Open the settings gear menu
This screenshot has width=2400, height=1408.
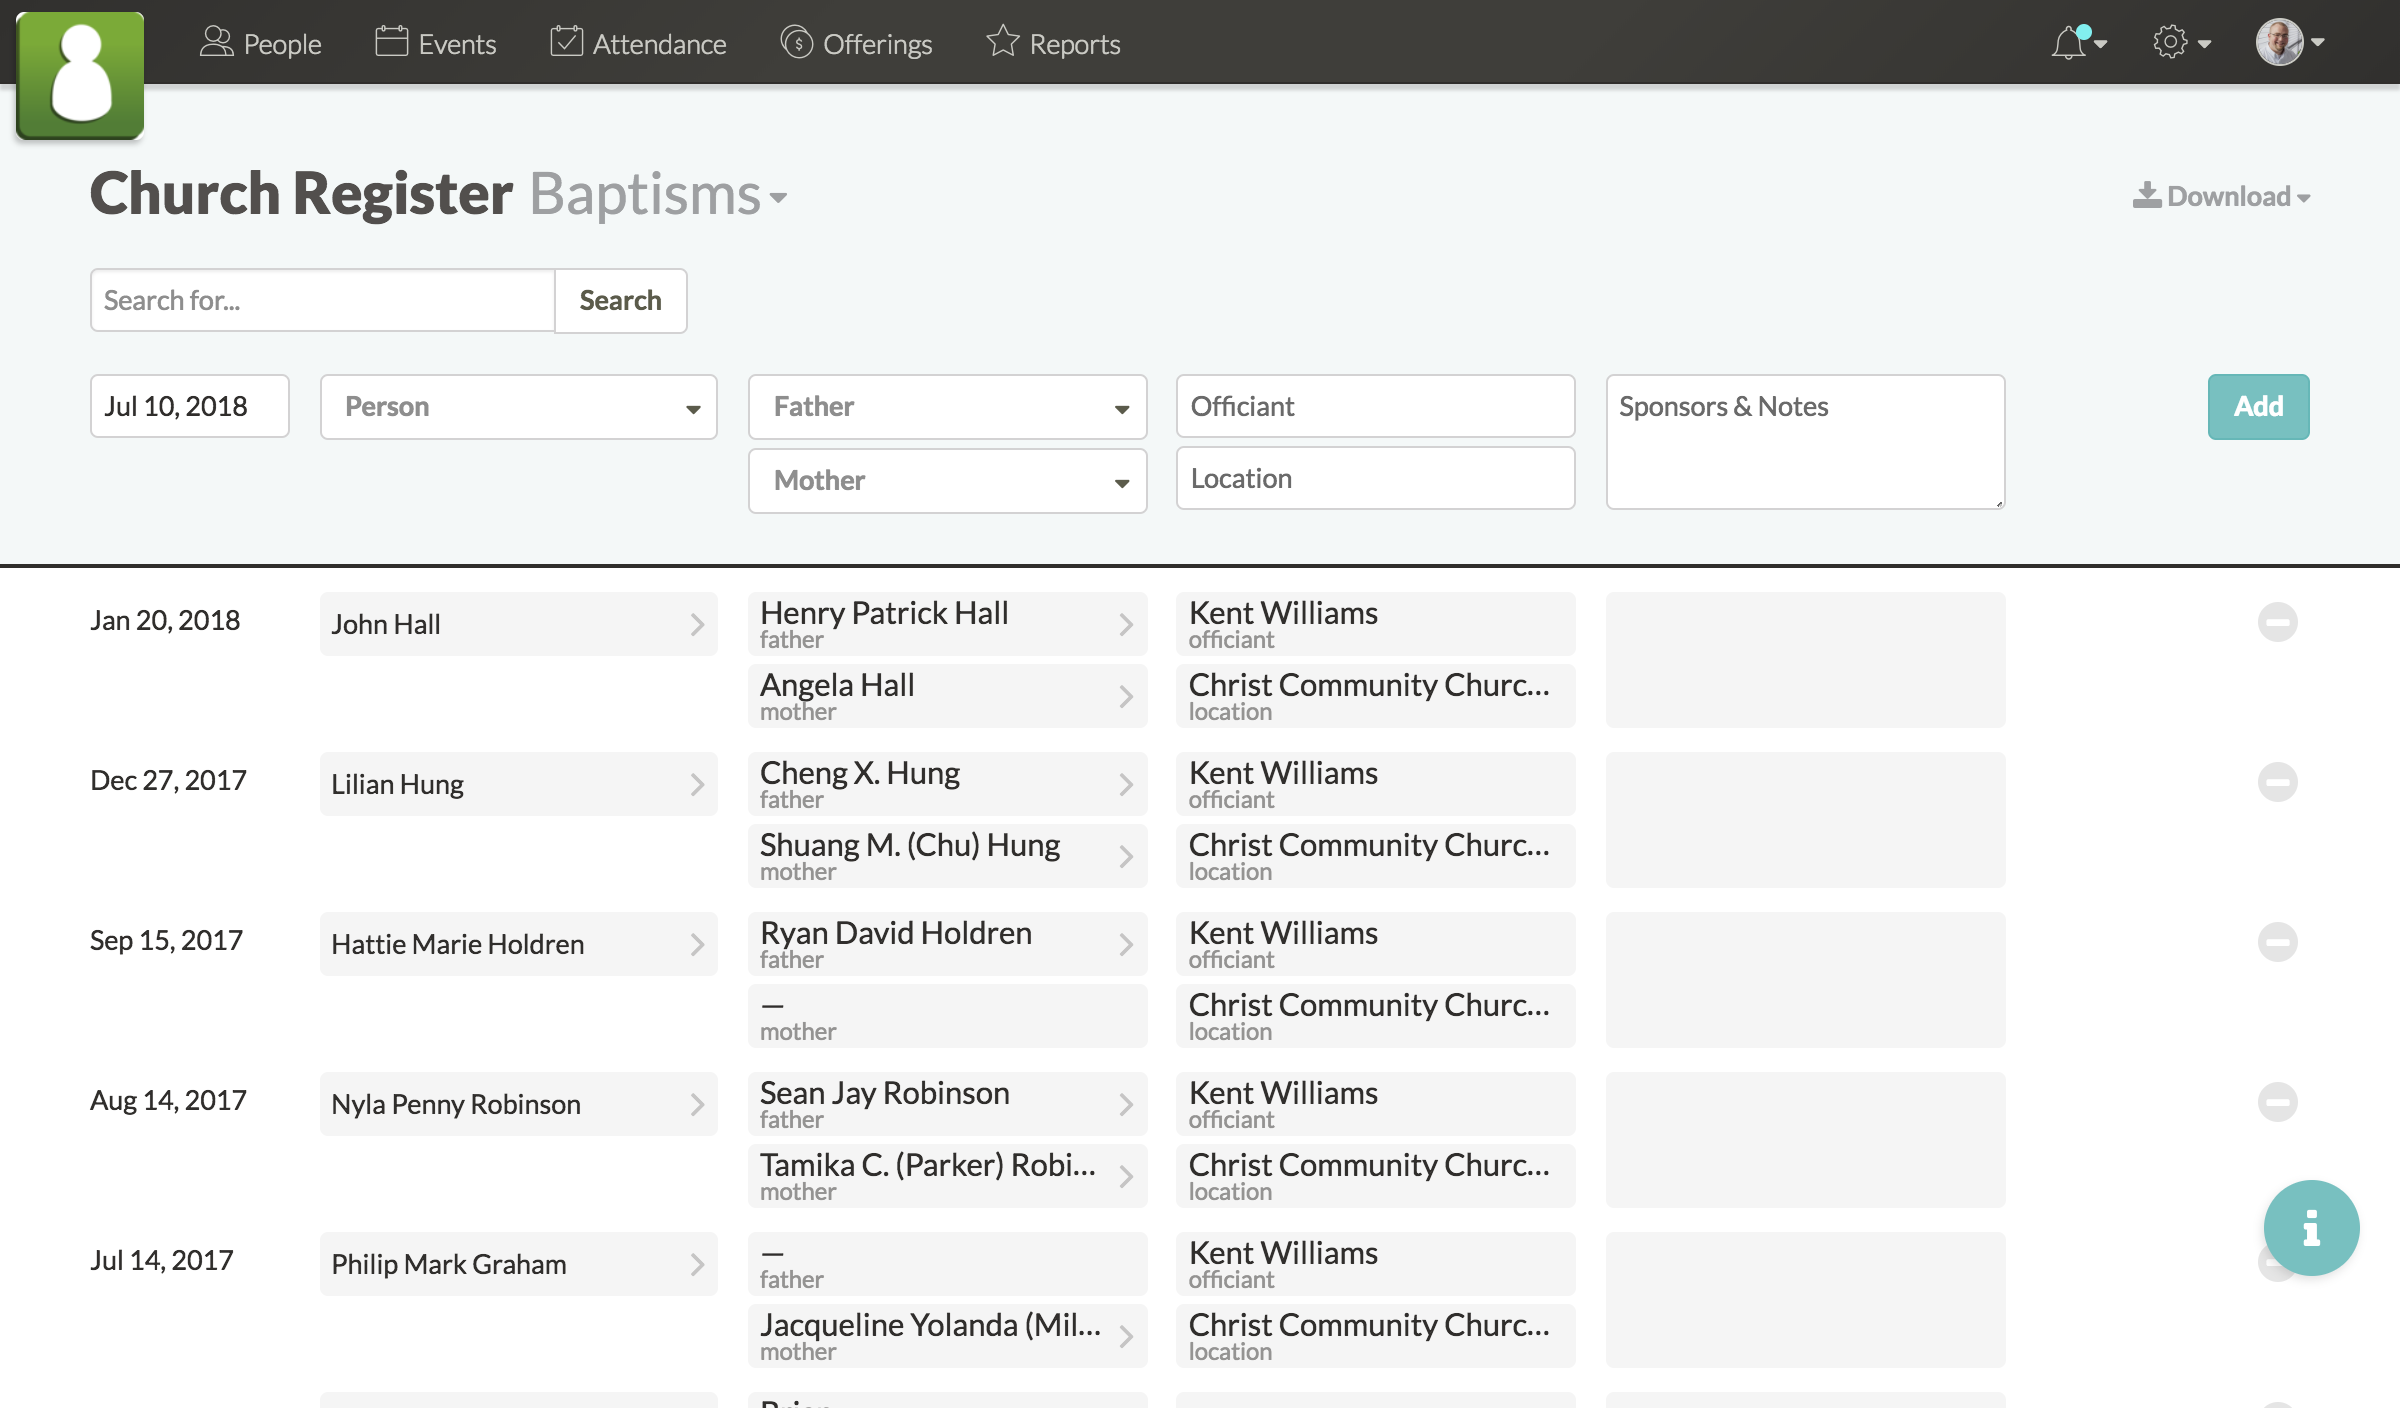(x=2181, y=43)
